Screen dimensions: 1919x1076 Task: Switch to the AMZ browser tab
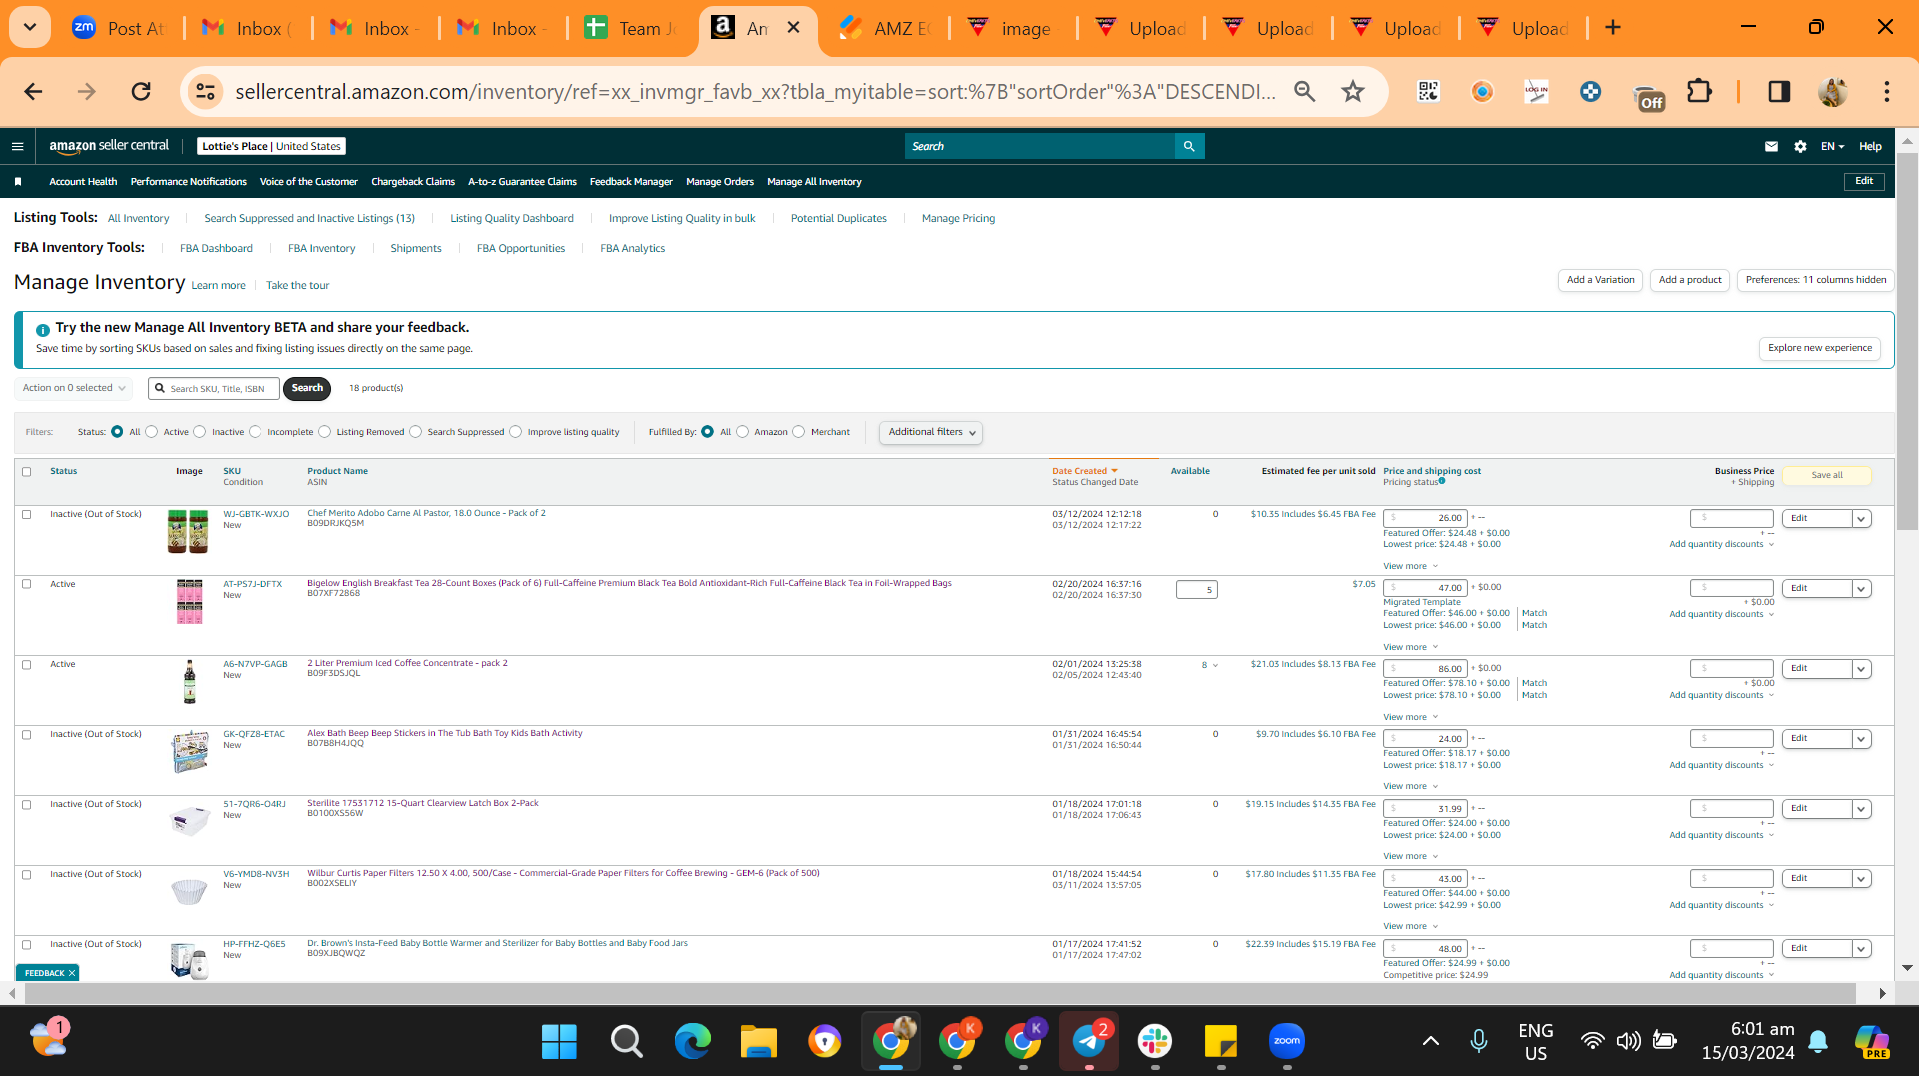[x=884, y=28]
